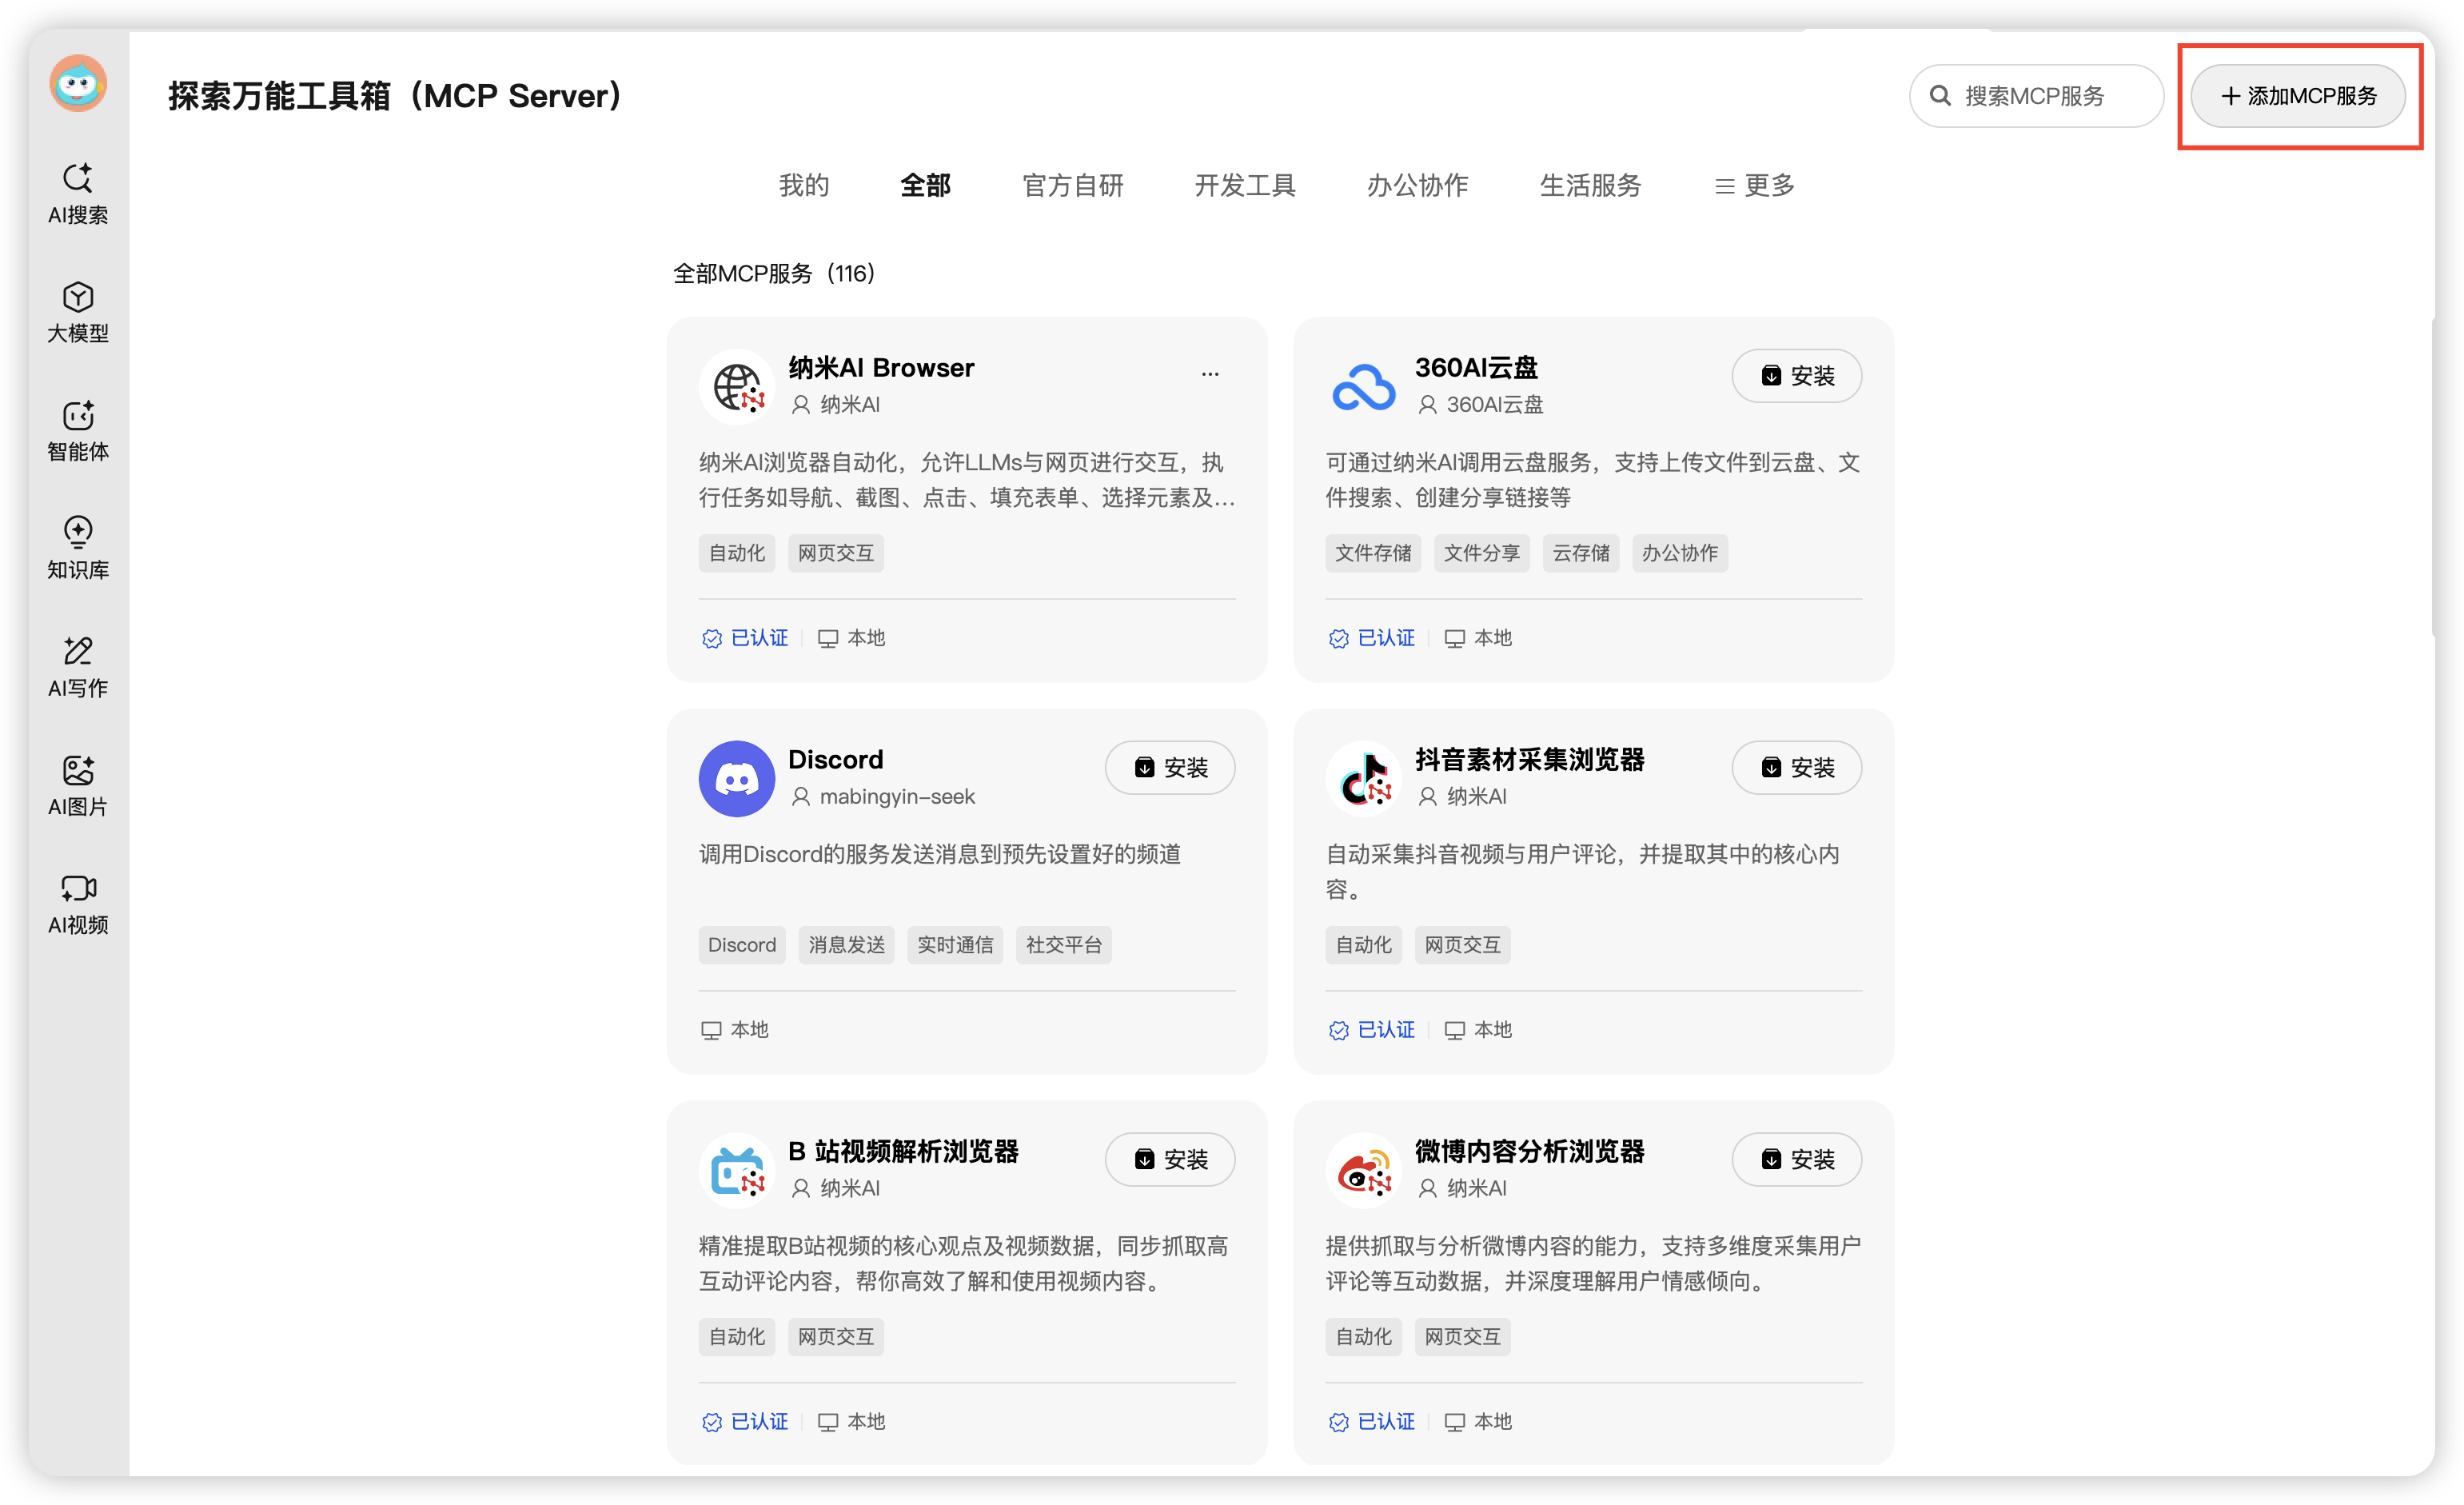Switch to the 全部 tab

(x=925, y=186)
